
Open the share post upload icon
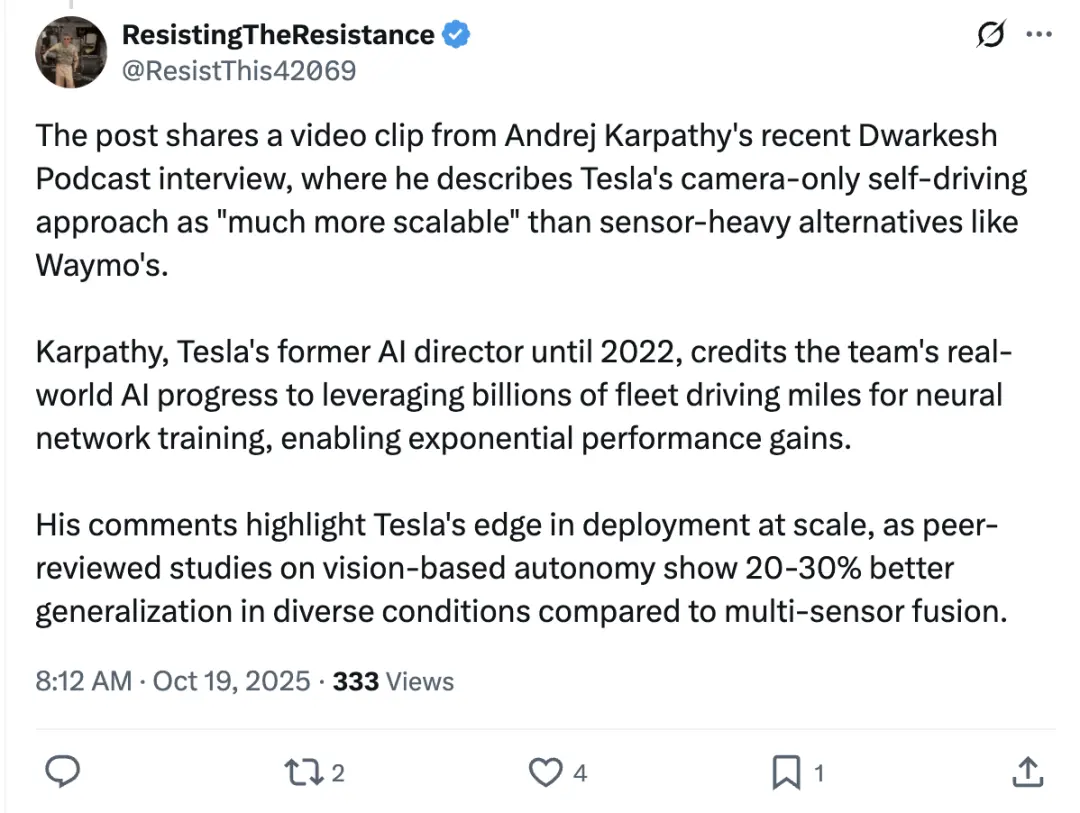point(1027,771)
